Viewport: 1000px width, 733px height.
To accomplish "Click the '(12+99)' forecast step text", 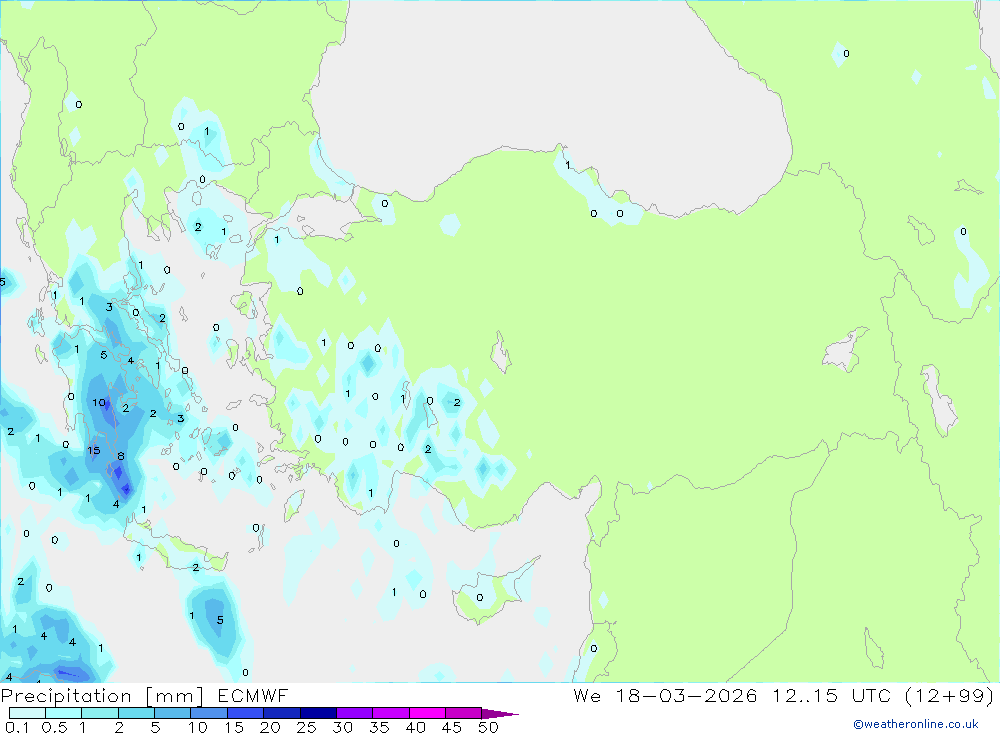I will point(950,695).
